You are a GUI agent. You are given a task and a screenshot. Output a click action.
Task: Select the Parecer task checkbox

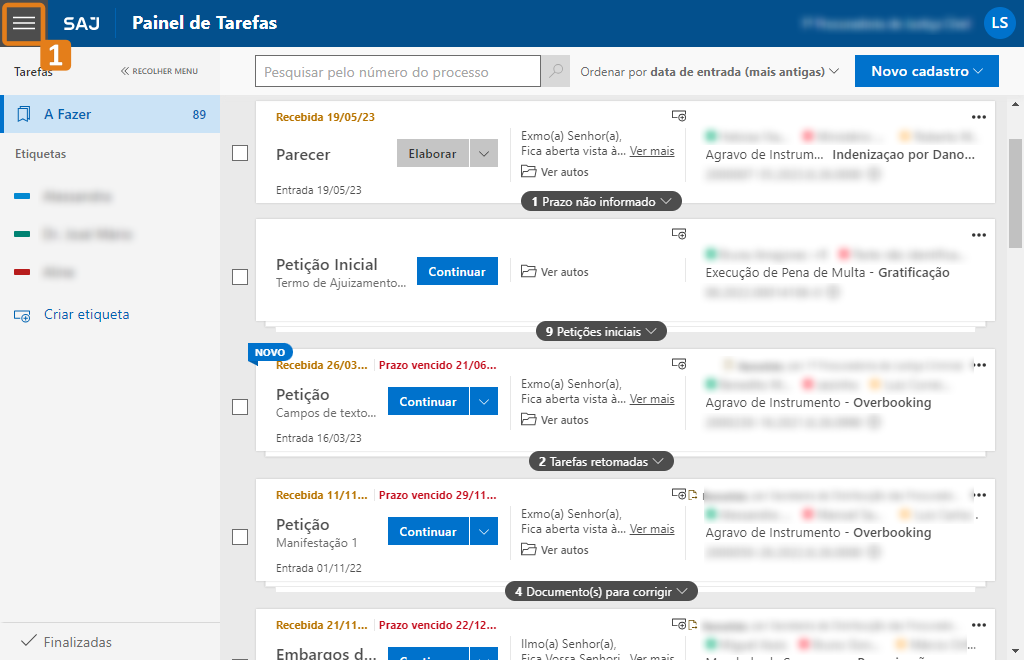coord(240,153)
